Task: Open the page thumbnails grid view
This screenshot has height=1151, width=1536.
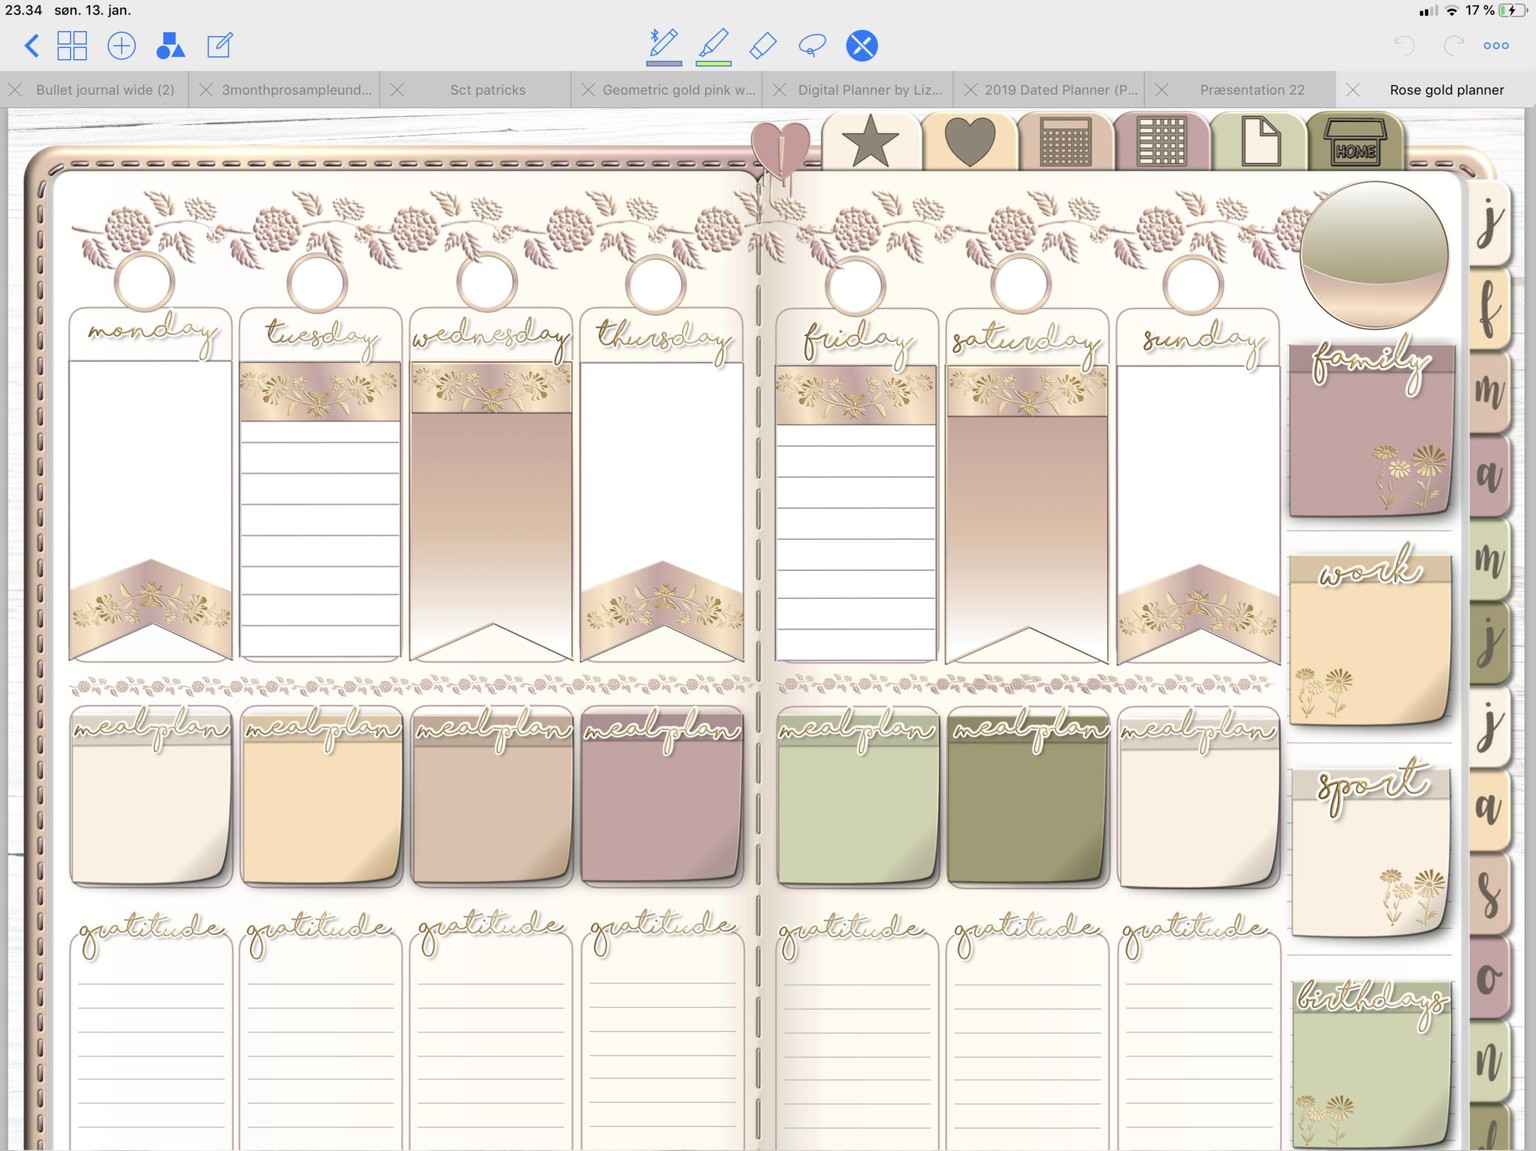Action: 72,46
